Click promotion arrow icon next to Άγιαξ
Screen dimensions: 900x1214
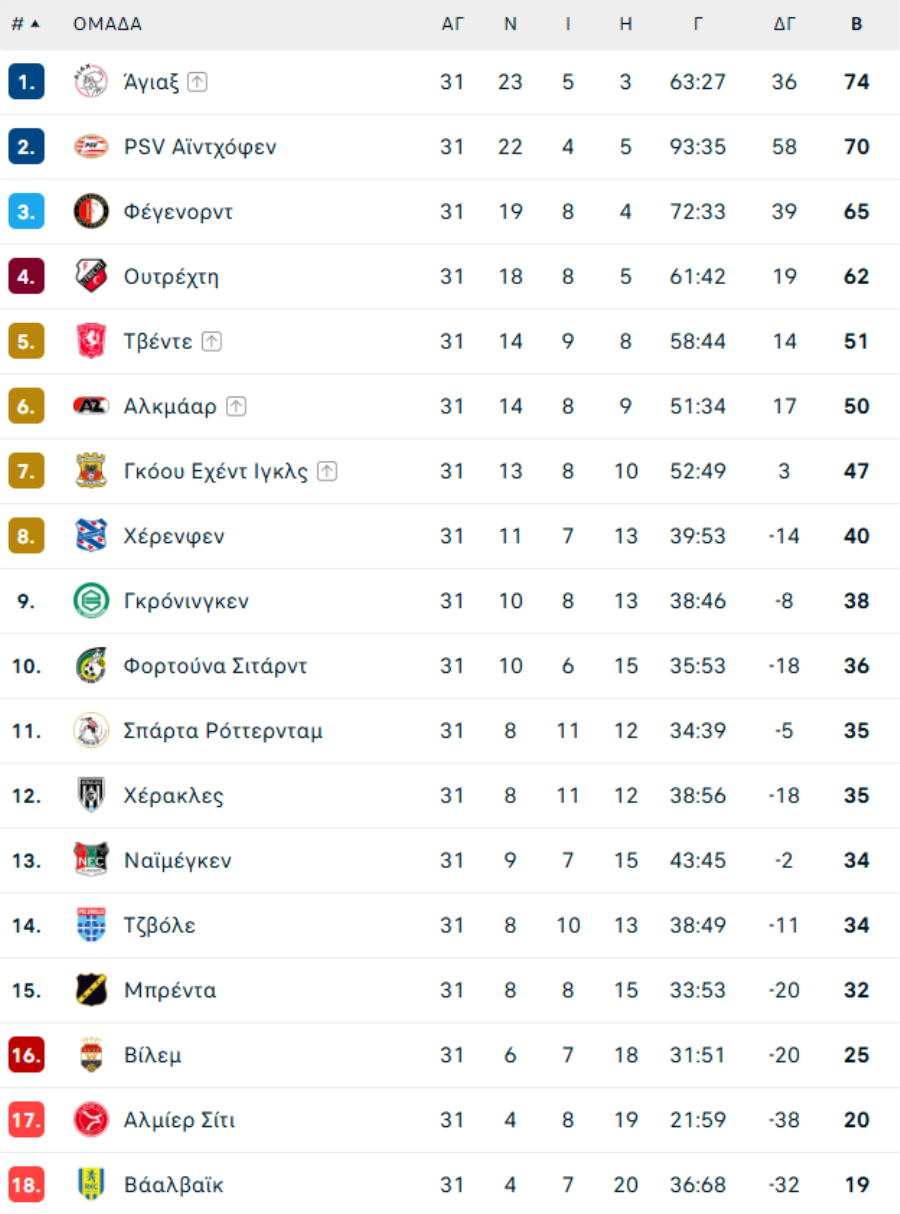pos(197,82)
